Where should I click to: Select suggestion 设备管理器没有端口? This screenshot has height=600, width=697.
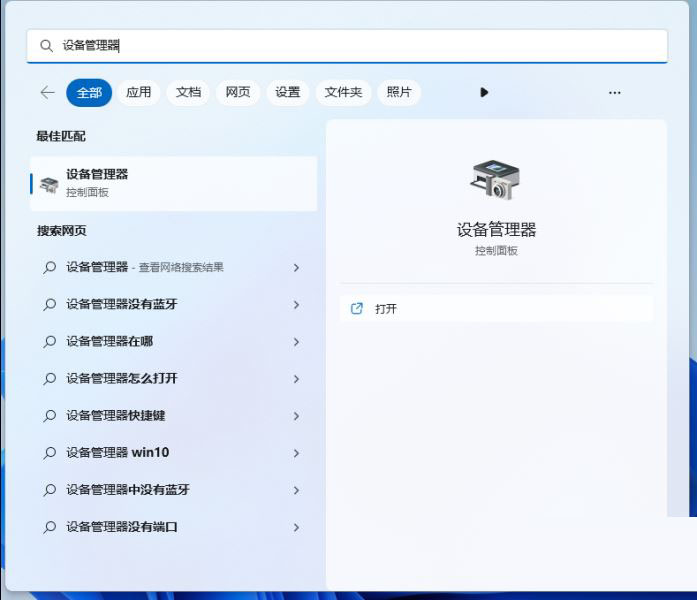pos(174,527)
